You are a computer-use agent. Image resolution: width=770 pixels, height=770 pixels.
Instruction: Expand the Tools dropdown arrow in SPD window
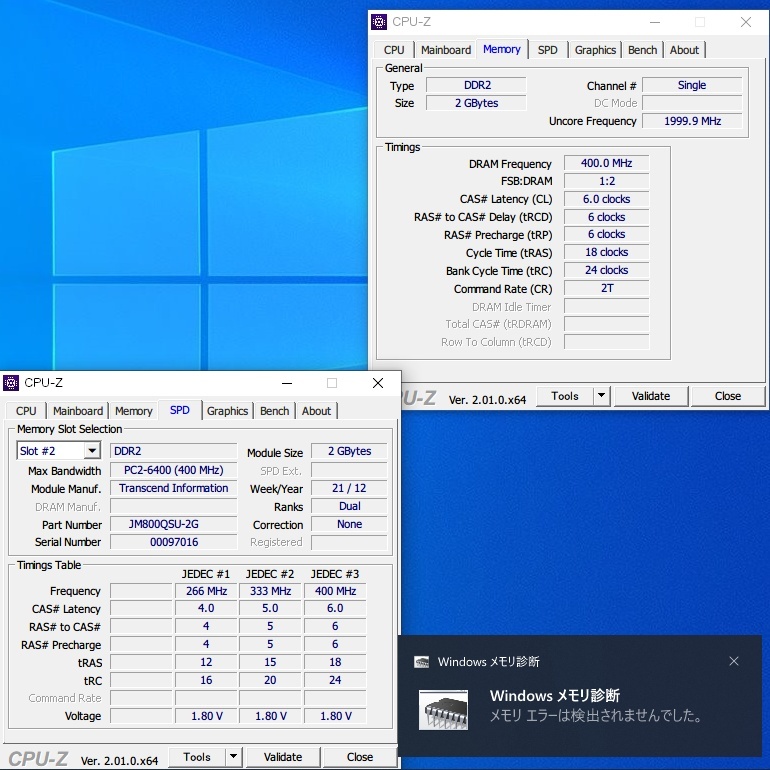click(x=233, y=757)
